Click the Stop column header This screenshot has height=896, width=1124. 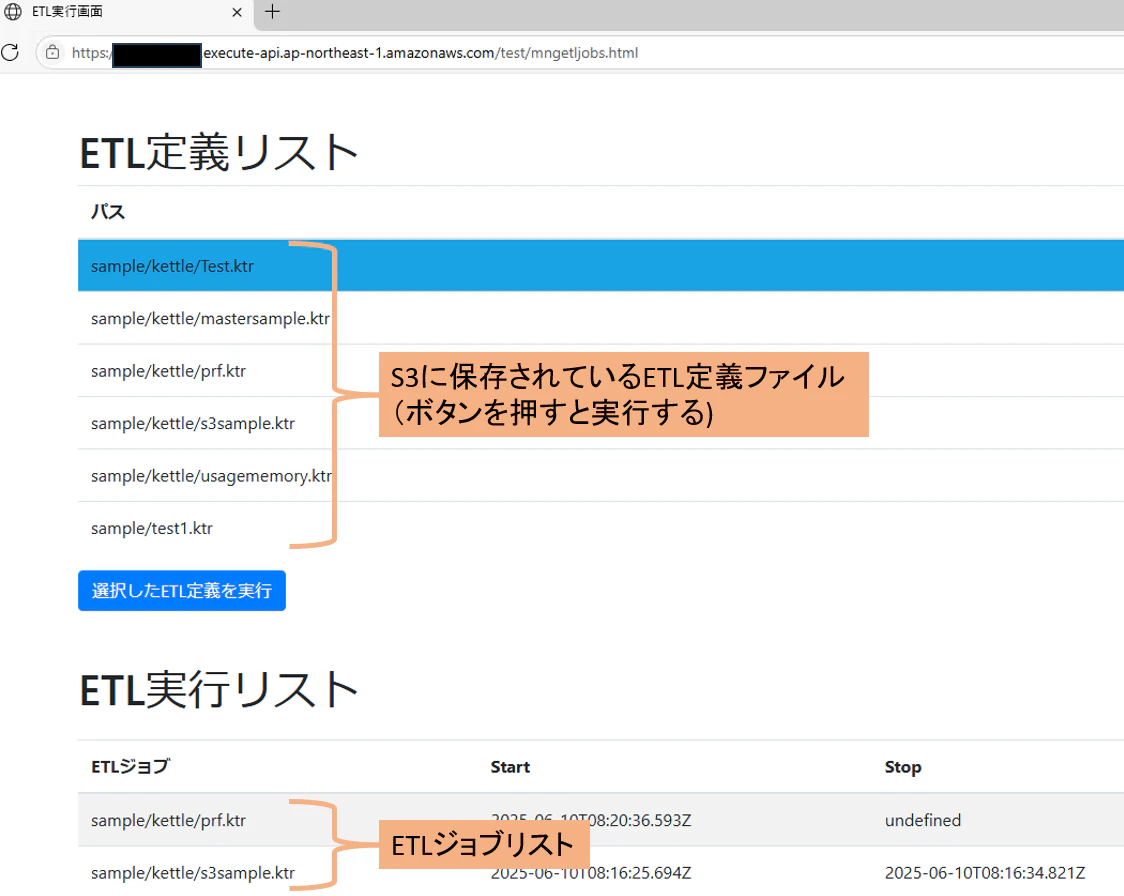pos(903,767)
